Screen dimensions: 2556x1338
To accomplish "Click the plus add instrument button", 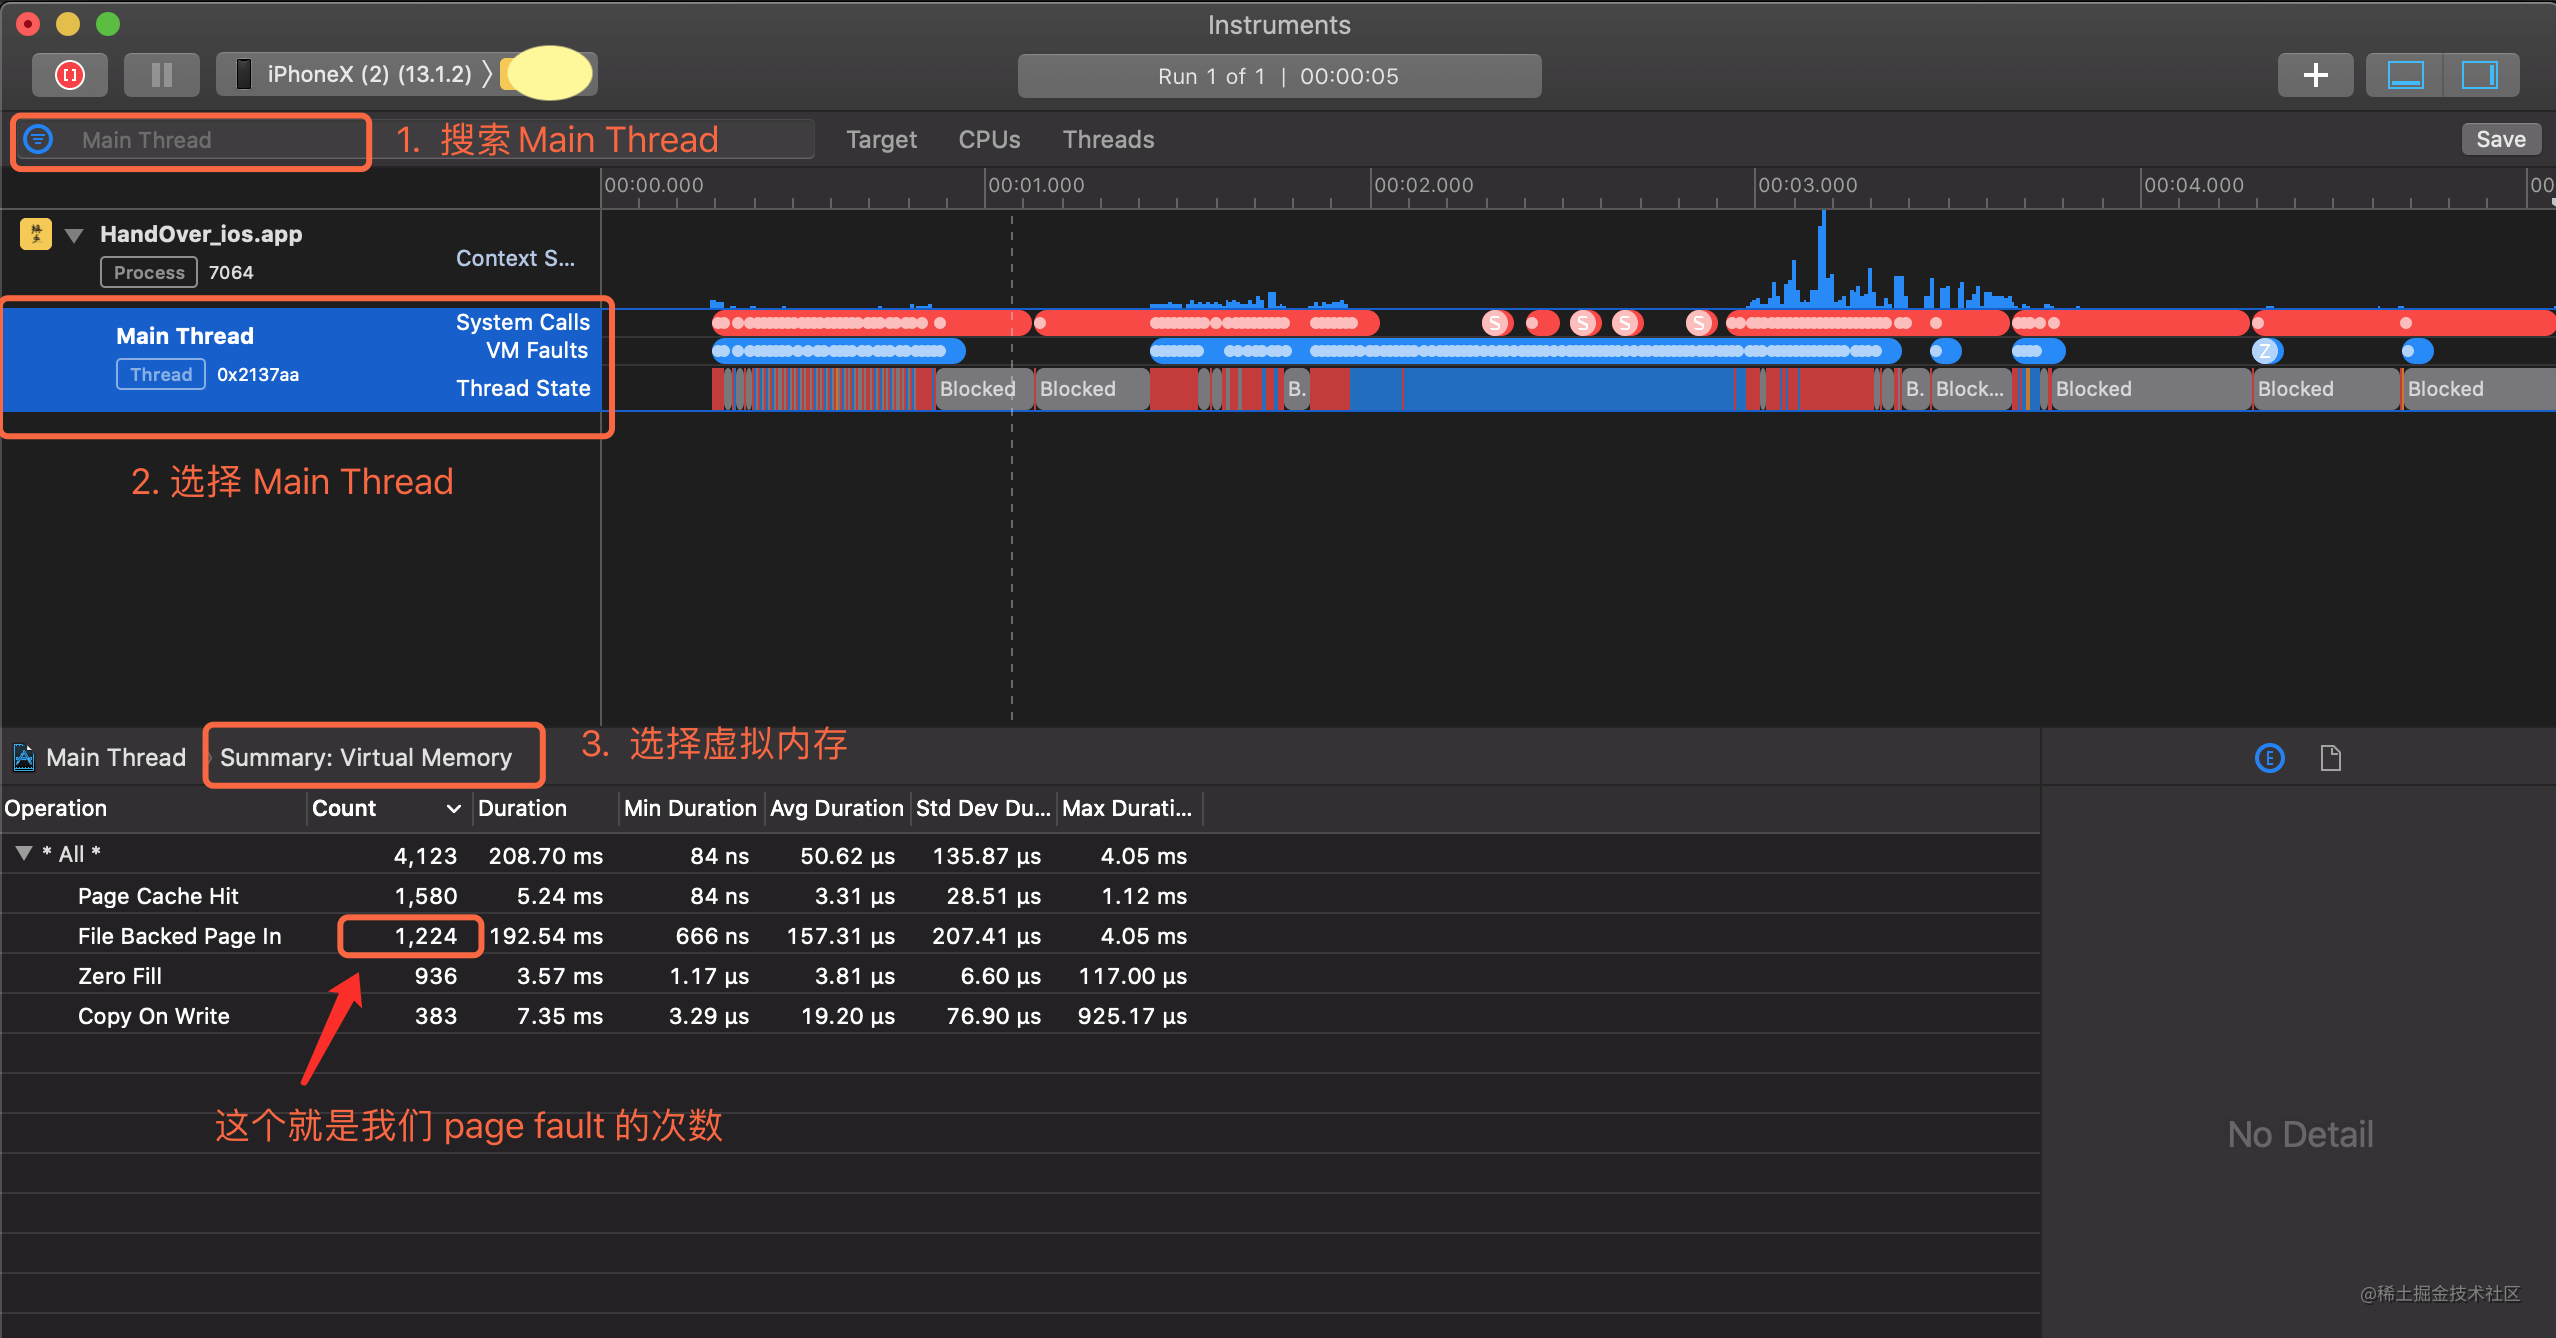I will tap(2315, 75).
